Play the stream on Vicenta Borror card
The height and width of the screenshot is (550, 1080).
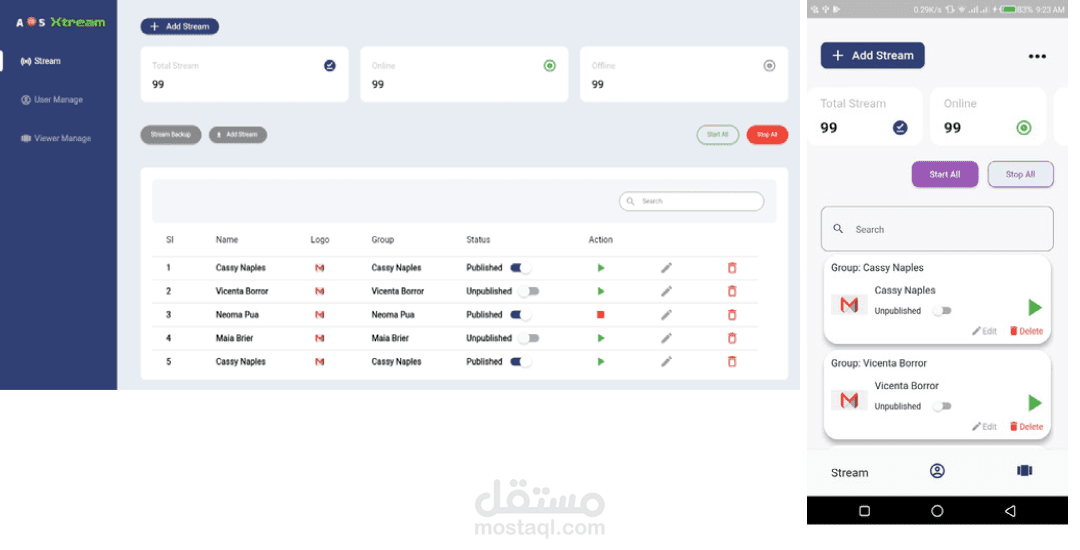tap(1034, 403)
